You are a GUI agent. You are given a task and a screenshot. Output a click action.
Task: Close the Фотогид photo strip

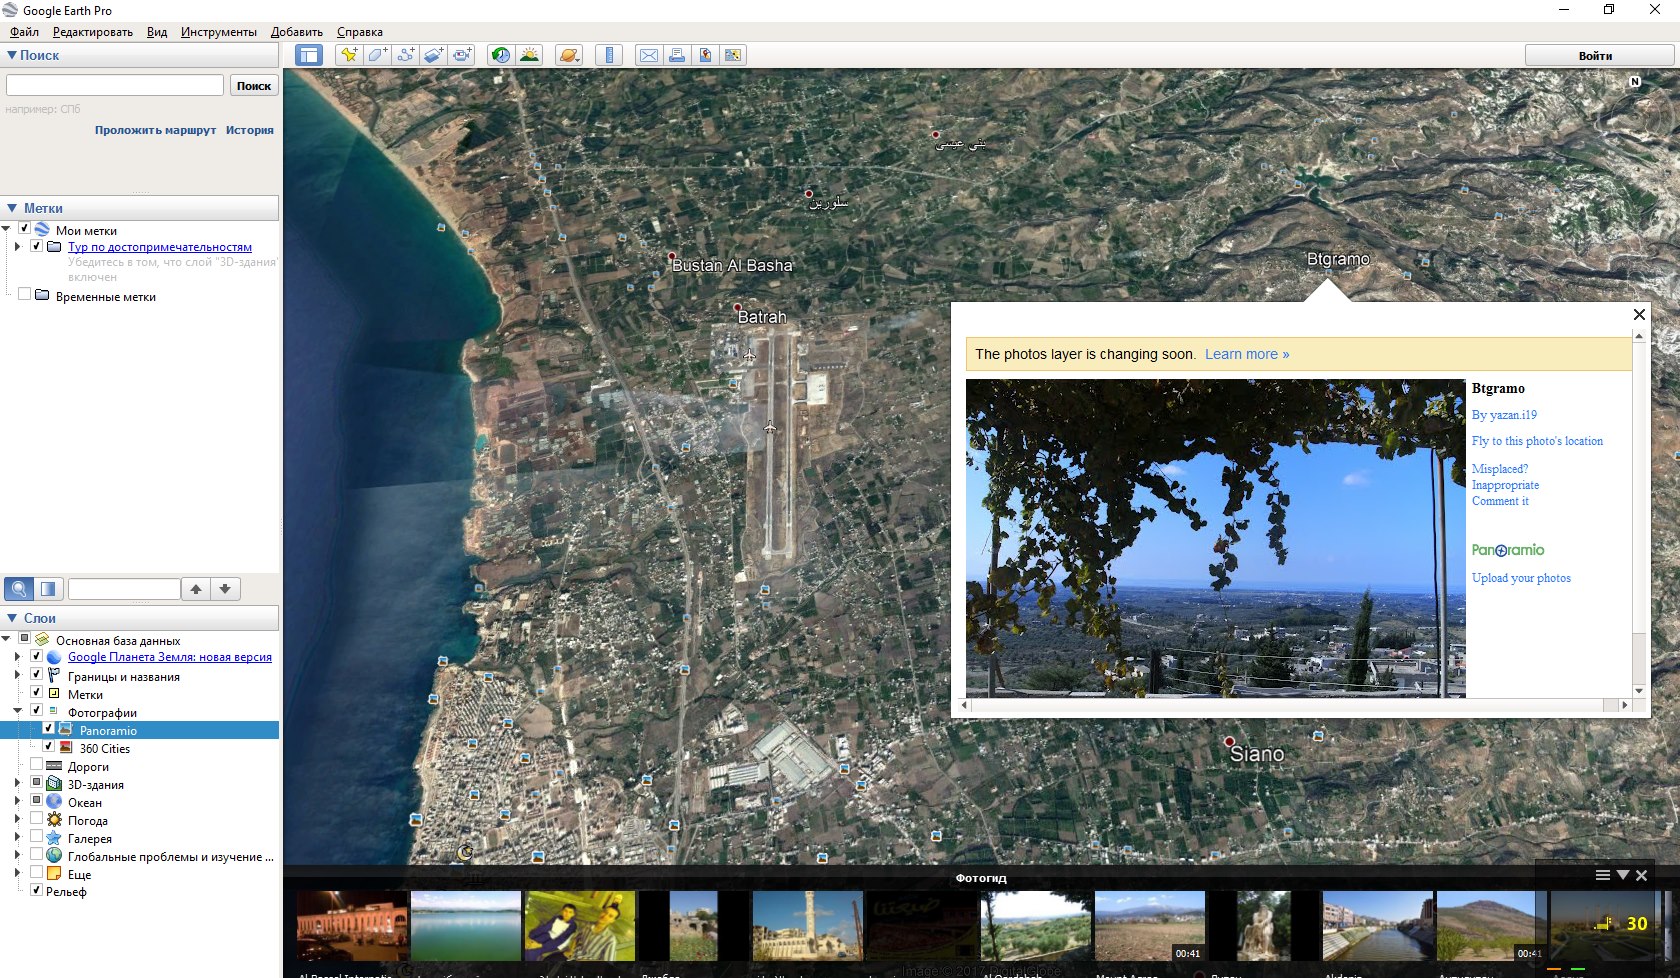coord(1641,875)
